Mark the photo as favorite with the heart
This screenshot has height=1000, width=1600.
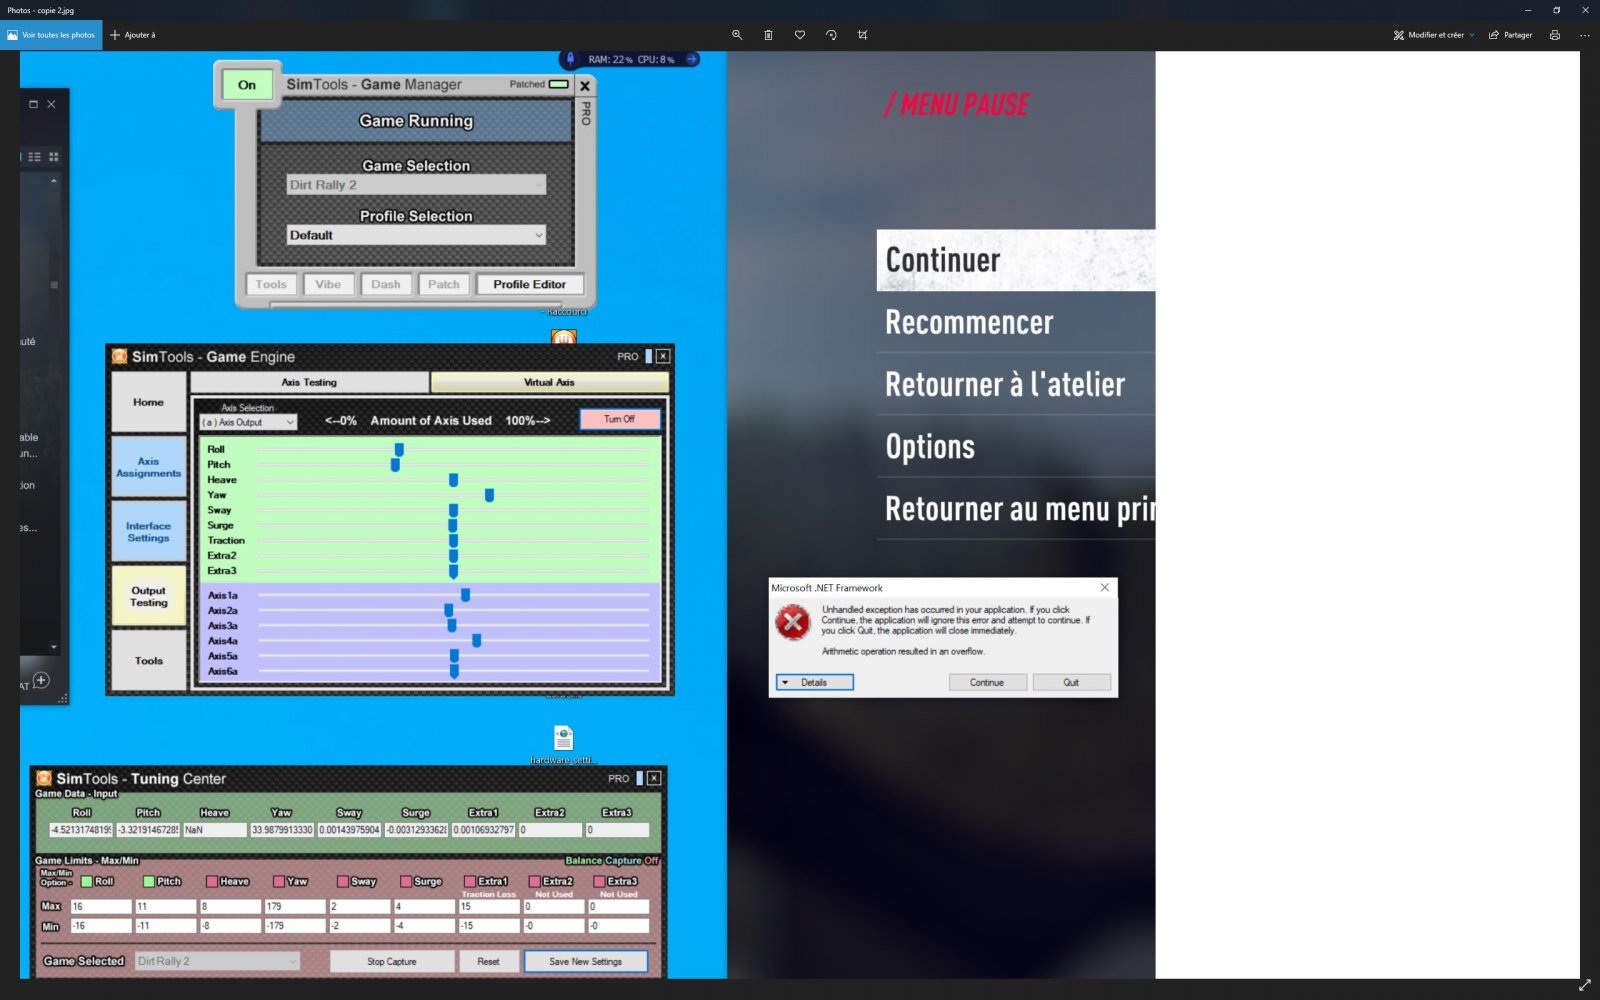800,35
